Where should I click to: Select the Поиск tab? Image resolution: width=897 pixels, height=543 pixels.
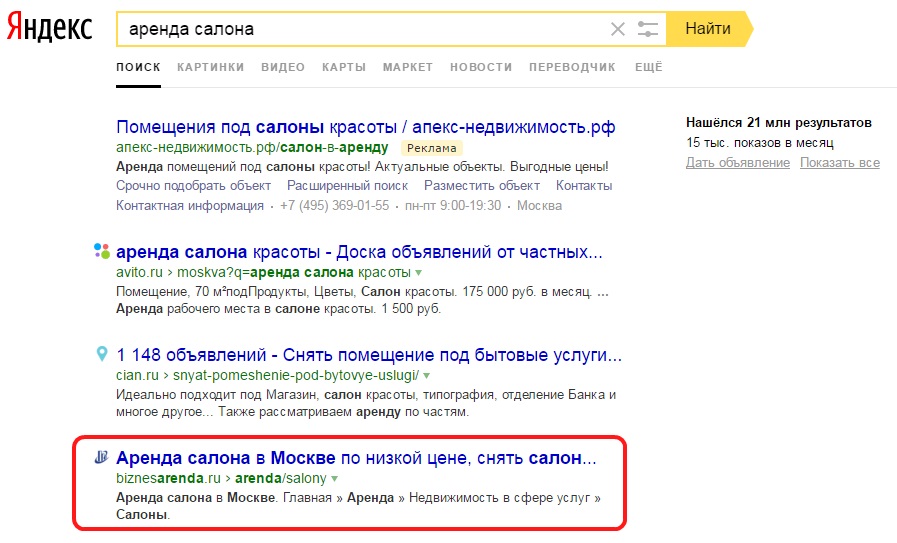[138, 67]
